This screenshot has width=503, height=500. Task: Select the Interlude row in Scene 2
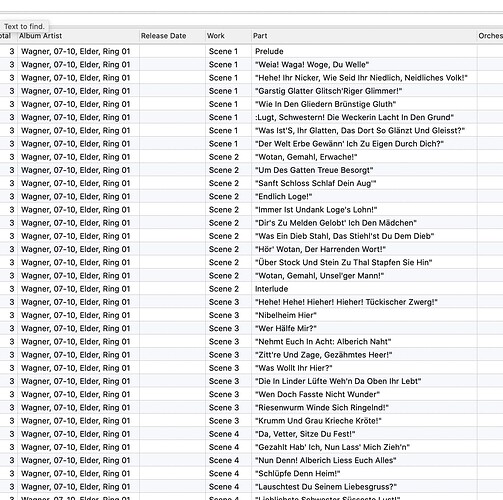coord(251,289)
